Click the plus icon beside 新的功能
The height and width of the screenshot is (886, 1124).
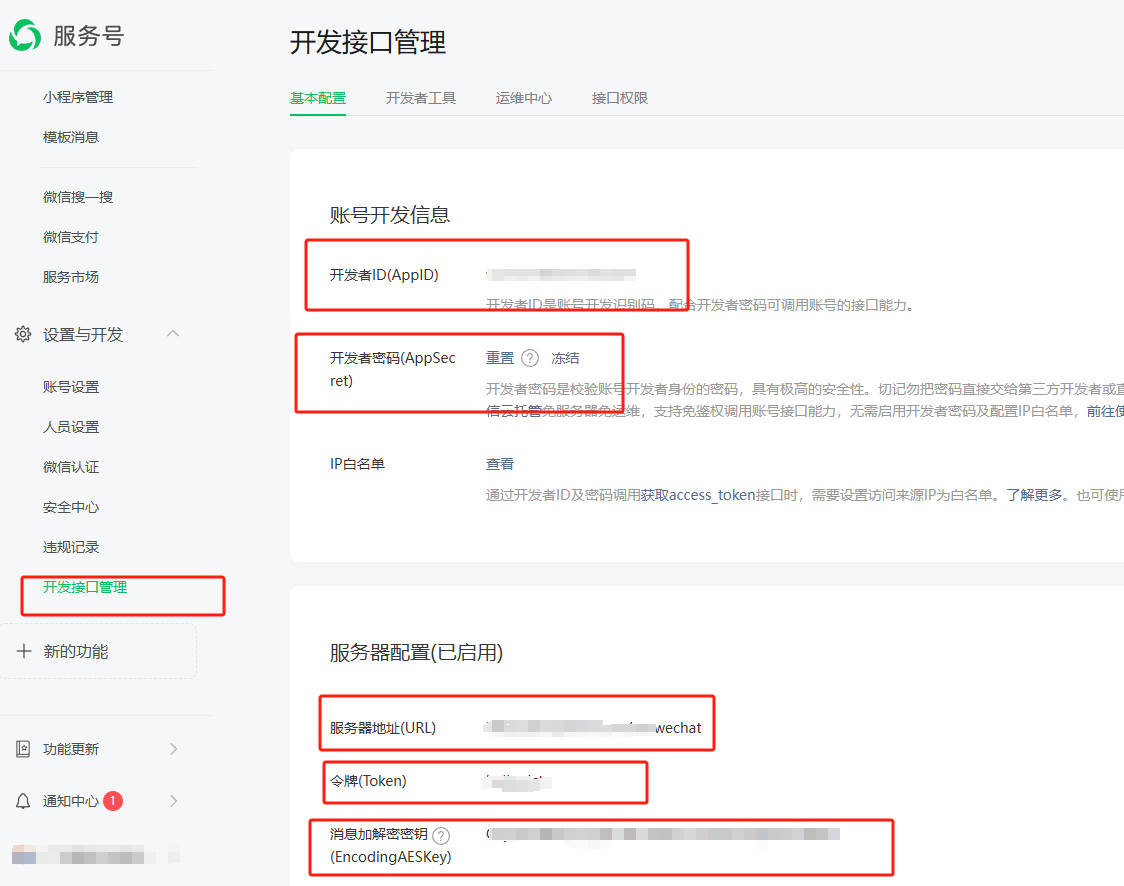coord(24,651)
